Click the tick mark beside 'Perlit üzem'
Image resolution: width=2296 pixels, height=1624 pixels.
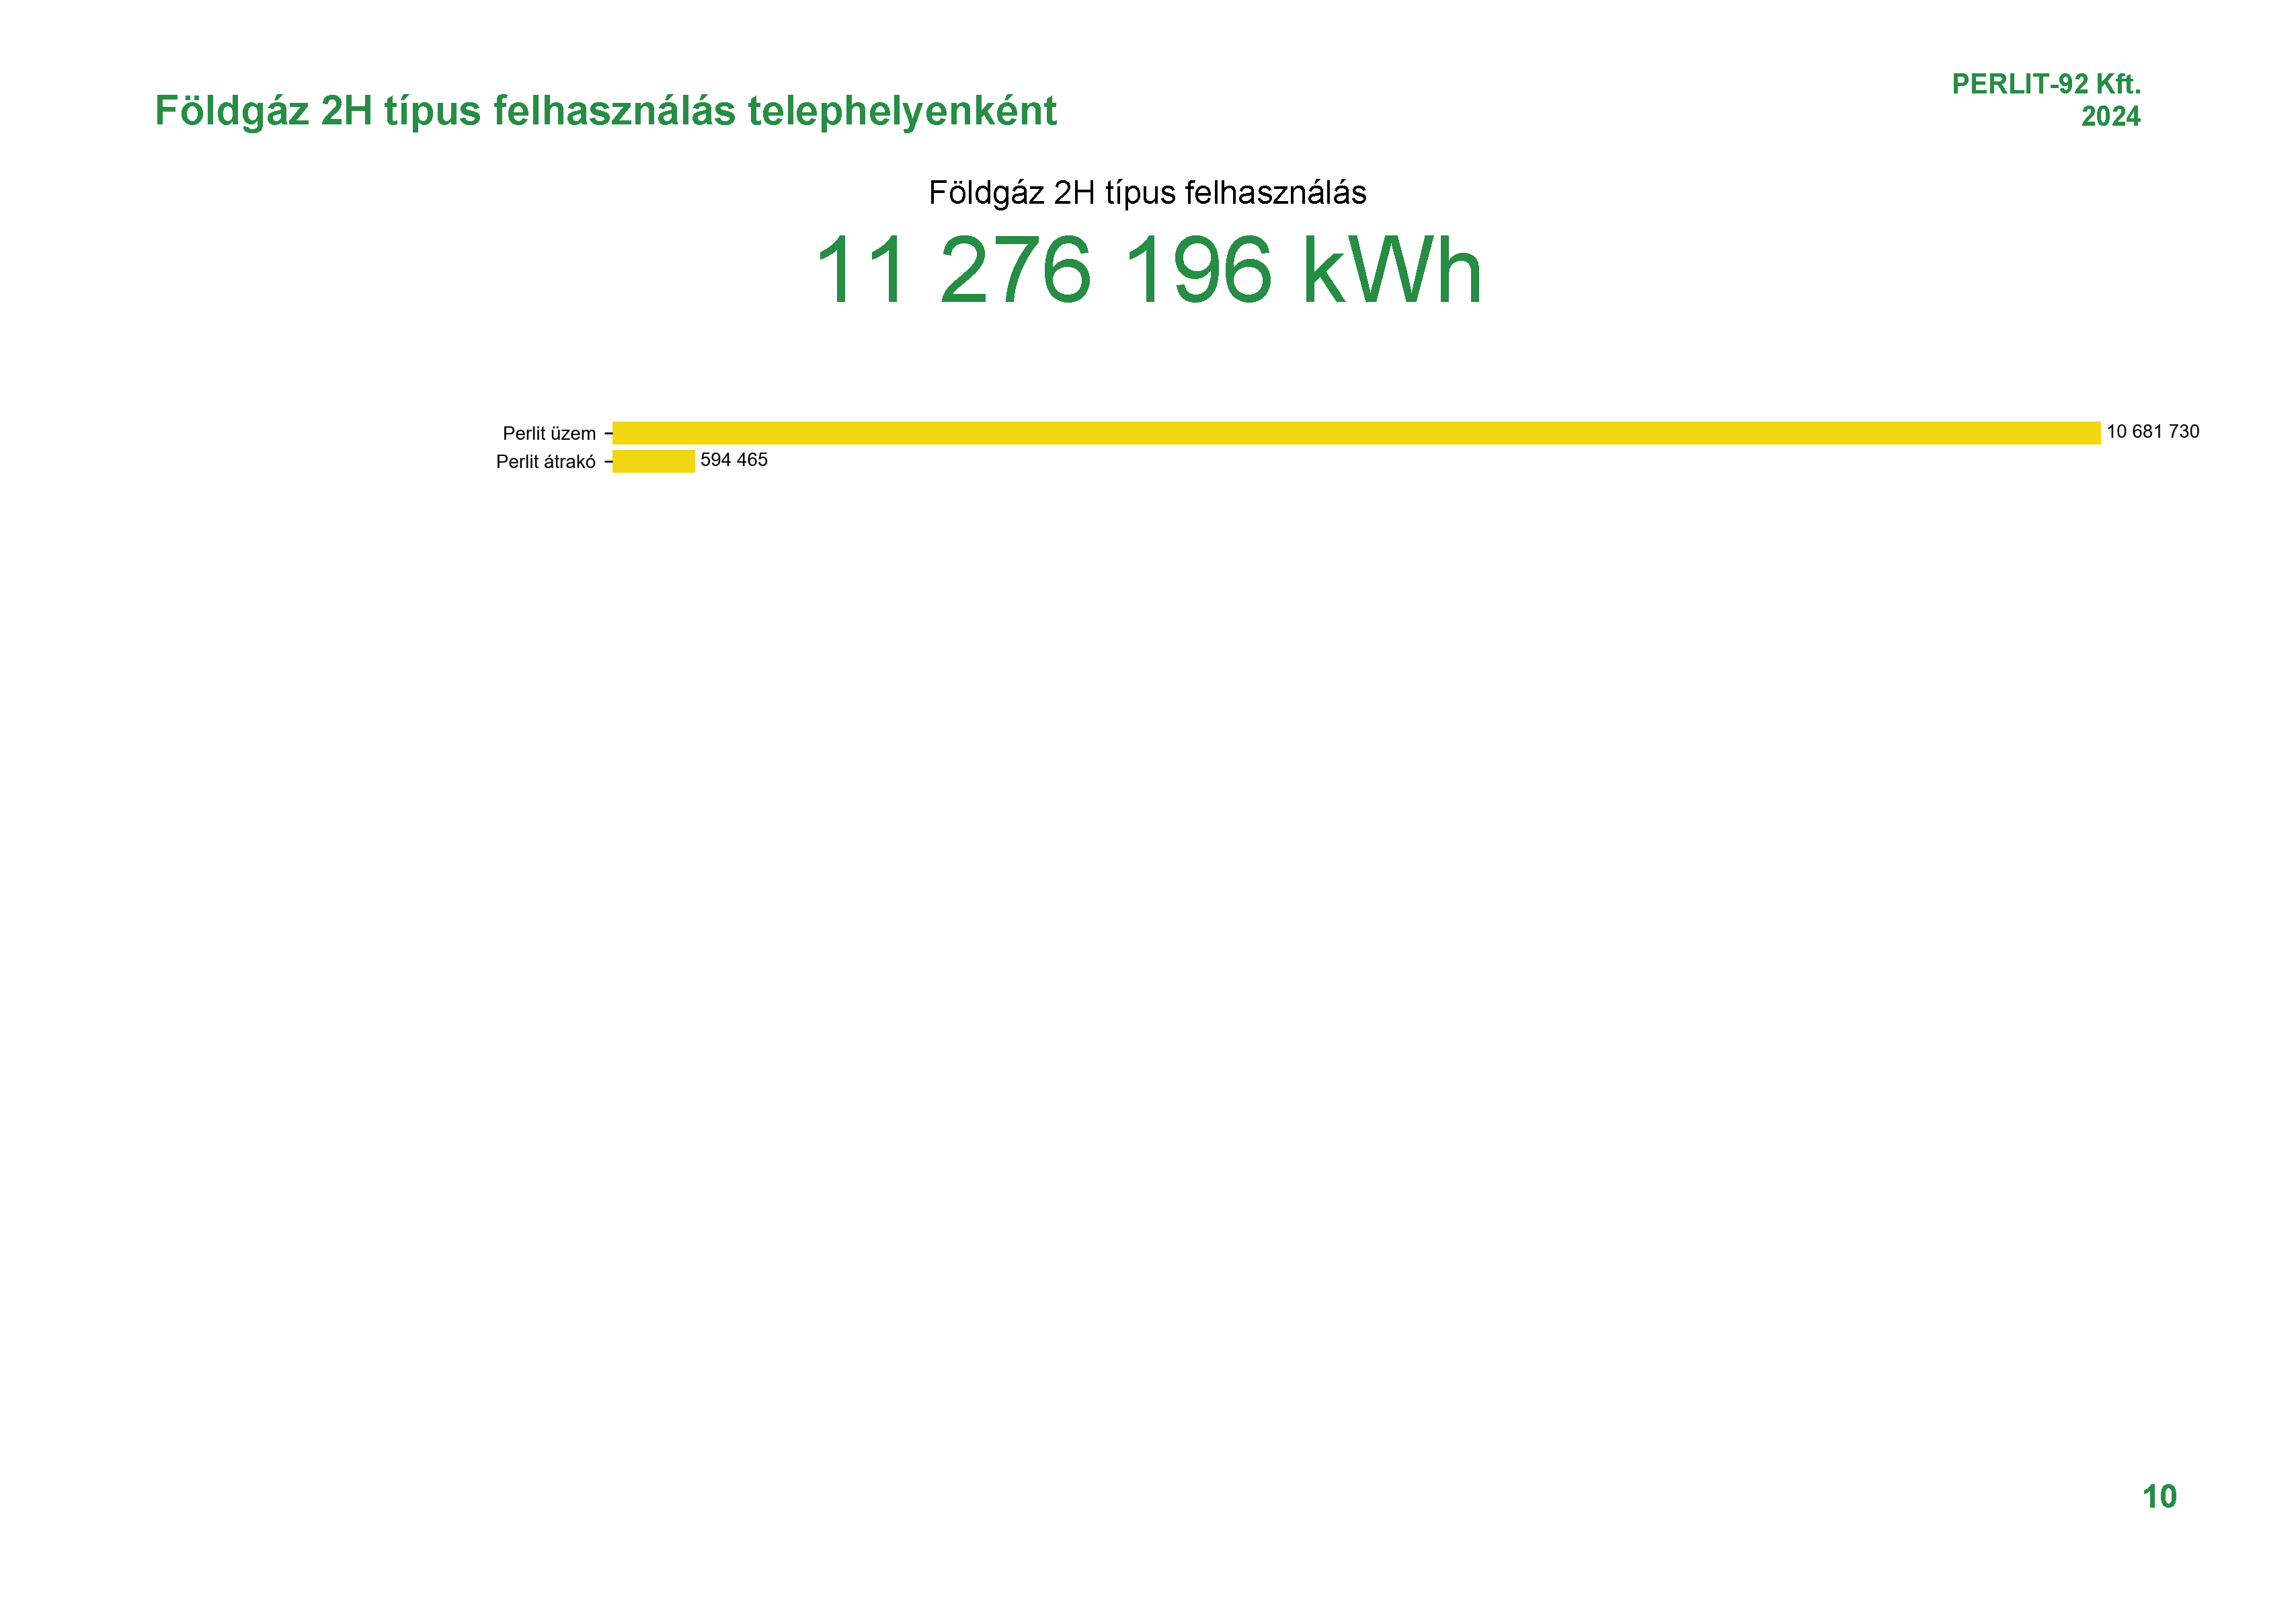pyautogui.click(x=608, y=434)
